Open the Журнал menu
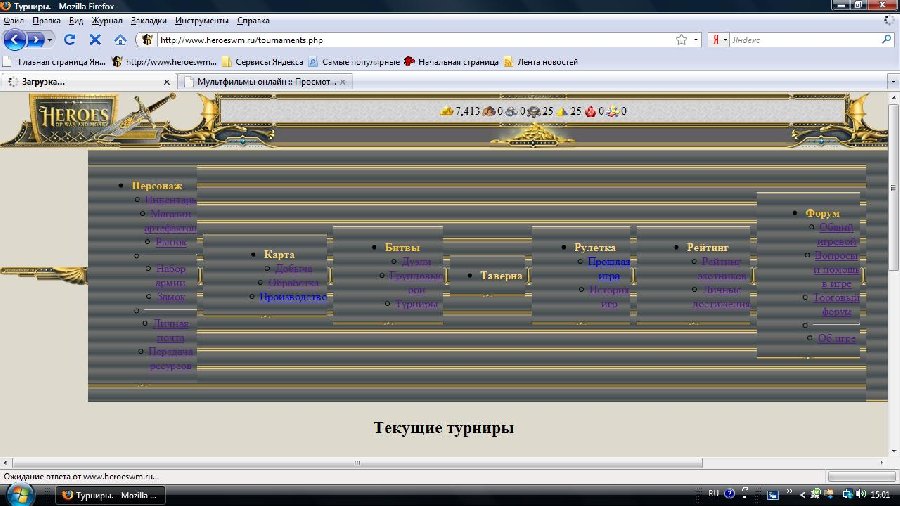The image size is (900, 506). pos(107,21)
